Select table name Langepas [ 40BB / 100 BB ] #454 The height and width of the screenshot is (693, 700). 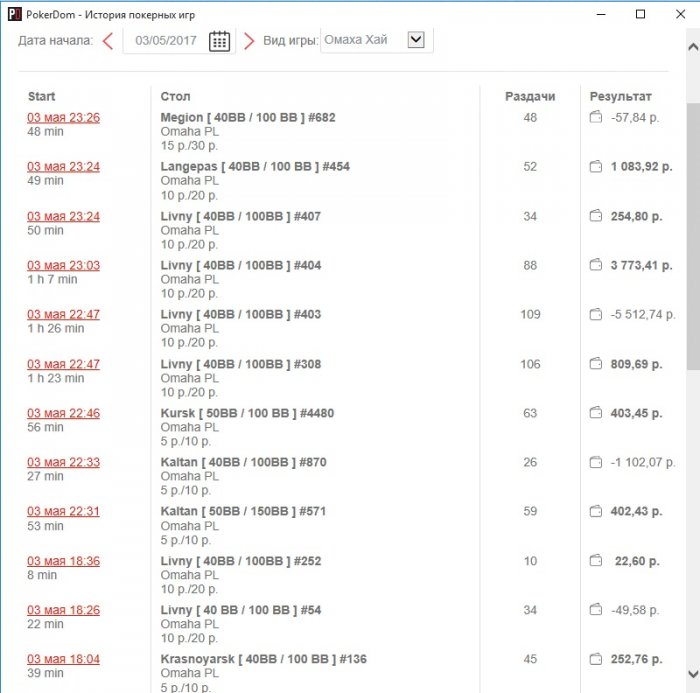[x=255, y=167]
